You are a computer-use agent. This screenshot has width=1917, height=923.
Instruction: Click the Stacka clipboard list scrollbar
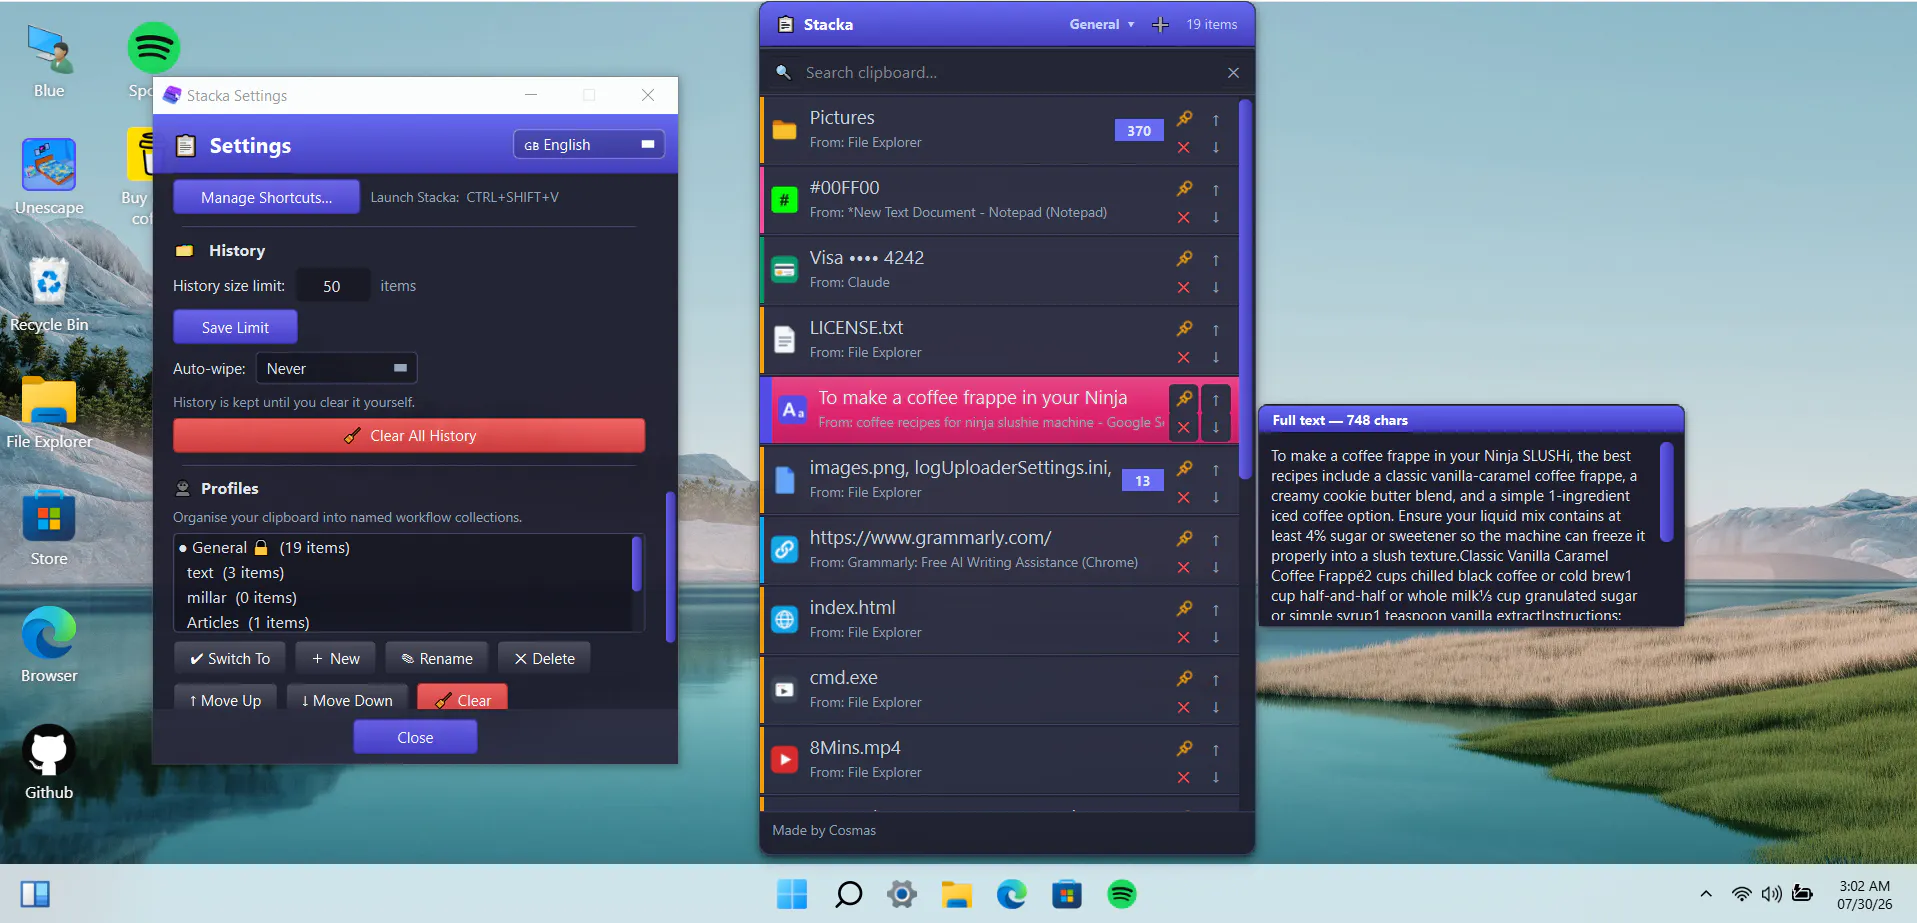pos(1245,290)
